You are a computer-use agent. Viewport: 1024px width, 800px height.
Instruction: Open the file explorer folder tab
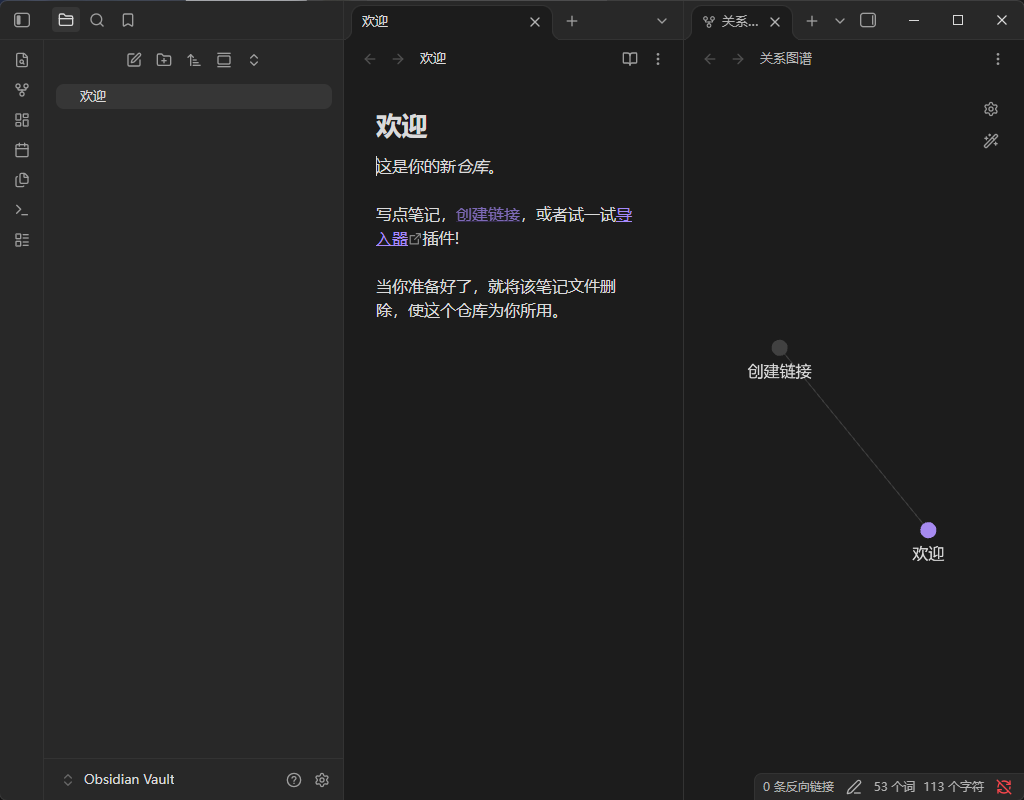coord(66,20)
